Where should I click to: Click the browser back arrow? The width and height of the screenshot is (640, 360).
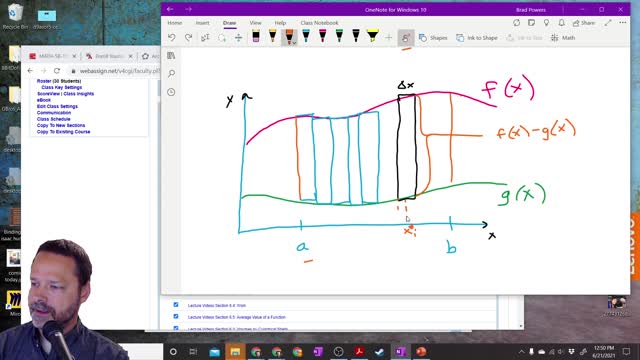(x=30, y=71)
